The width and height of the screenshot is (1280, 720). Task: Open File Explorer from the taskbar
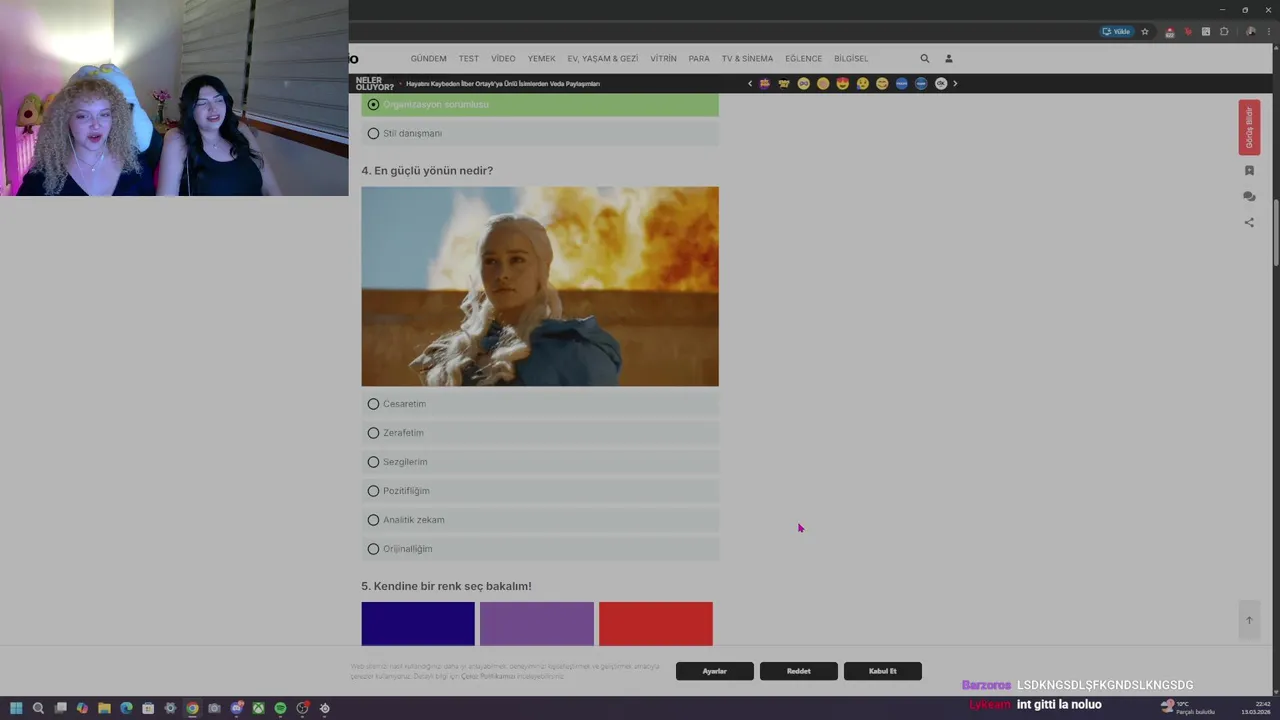(x=104, y=708)
